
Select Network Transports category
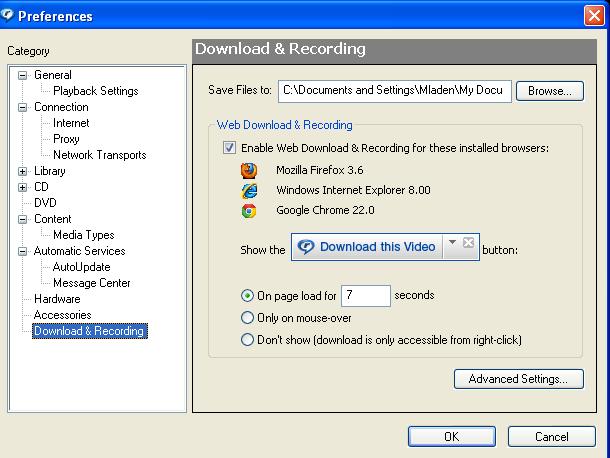[100, 155]
